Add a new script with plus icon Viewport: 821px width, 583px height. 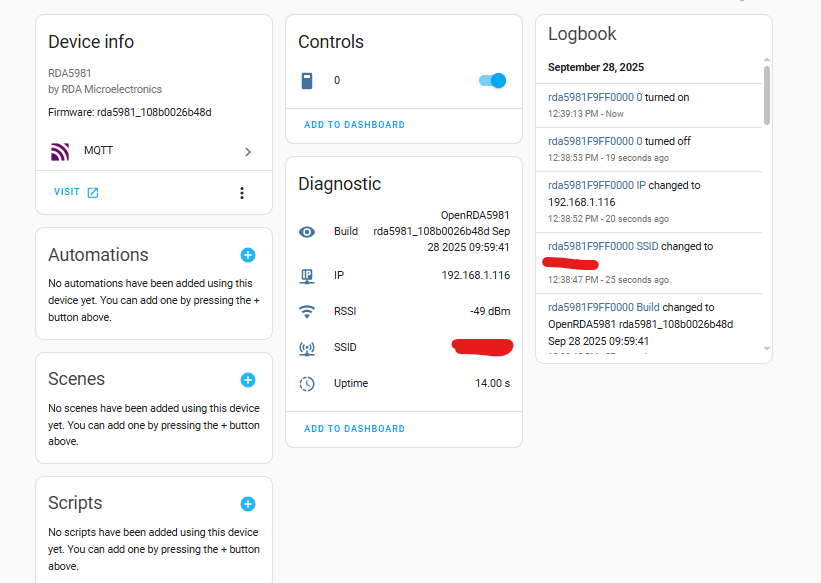(248, 504)
